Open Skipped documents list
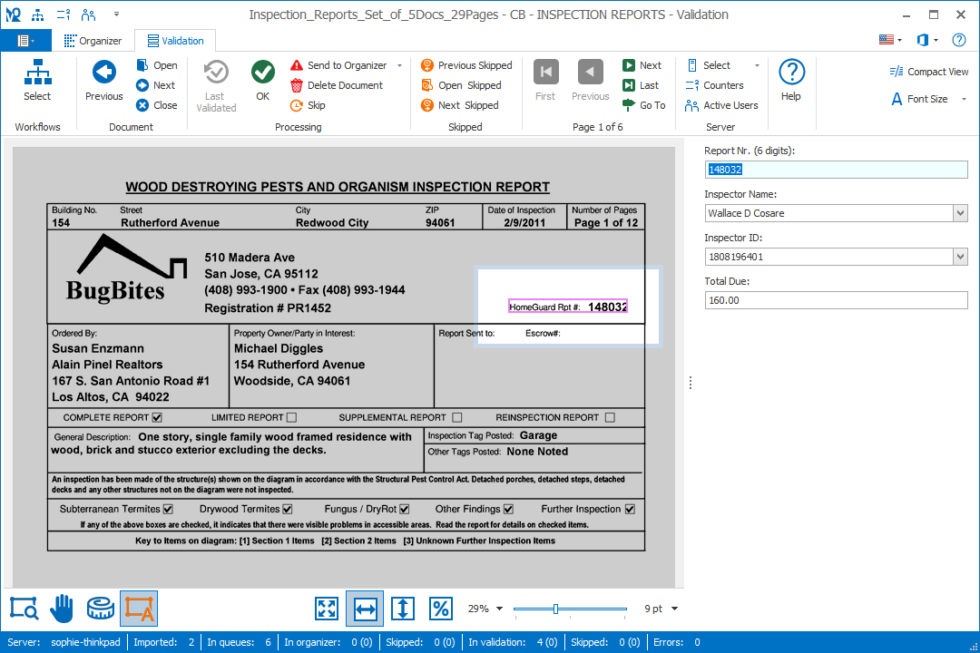 461,85
